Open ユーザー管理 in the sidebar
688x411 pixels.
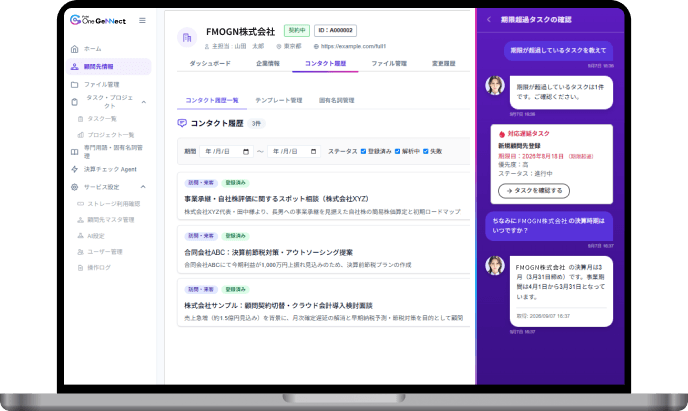pos(105,252)
